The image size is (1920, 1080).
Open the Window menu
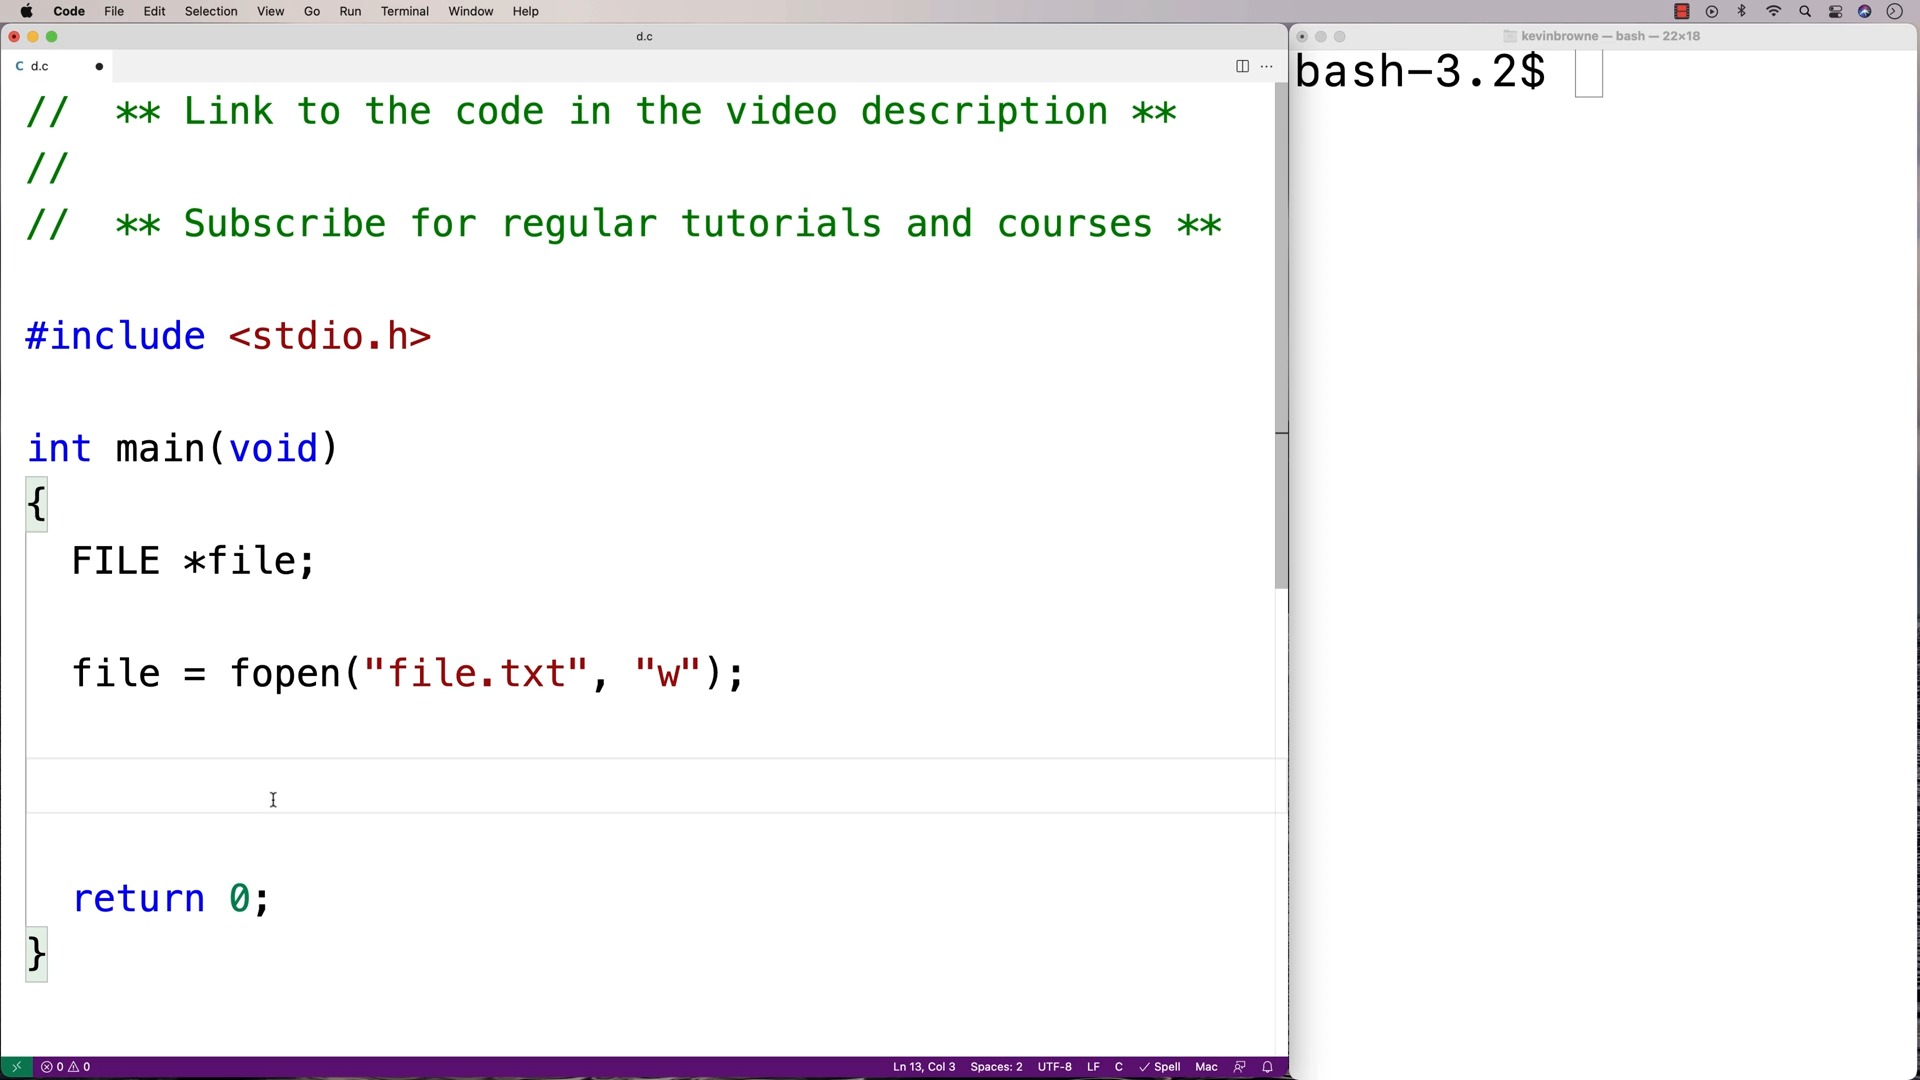pos(471,12)
